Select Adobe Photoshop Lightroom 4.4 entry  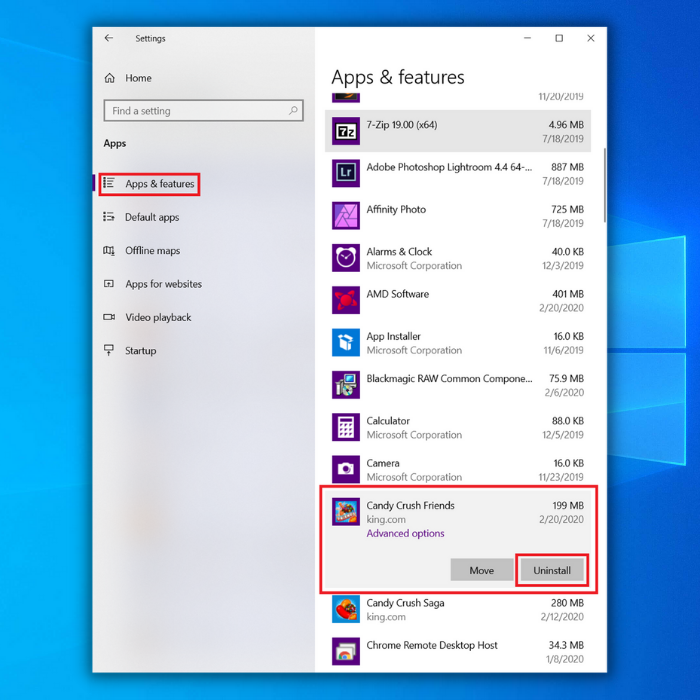point(458,173)
